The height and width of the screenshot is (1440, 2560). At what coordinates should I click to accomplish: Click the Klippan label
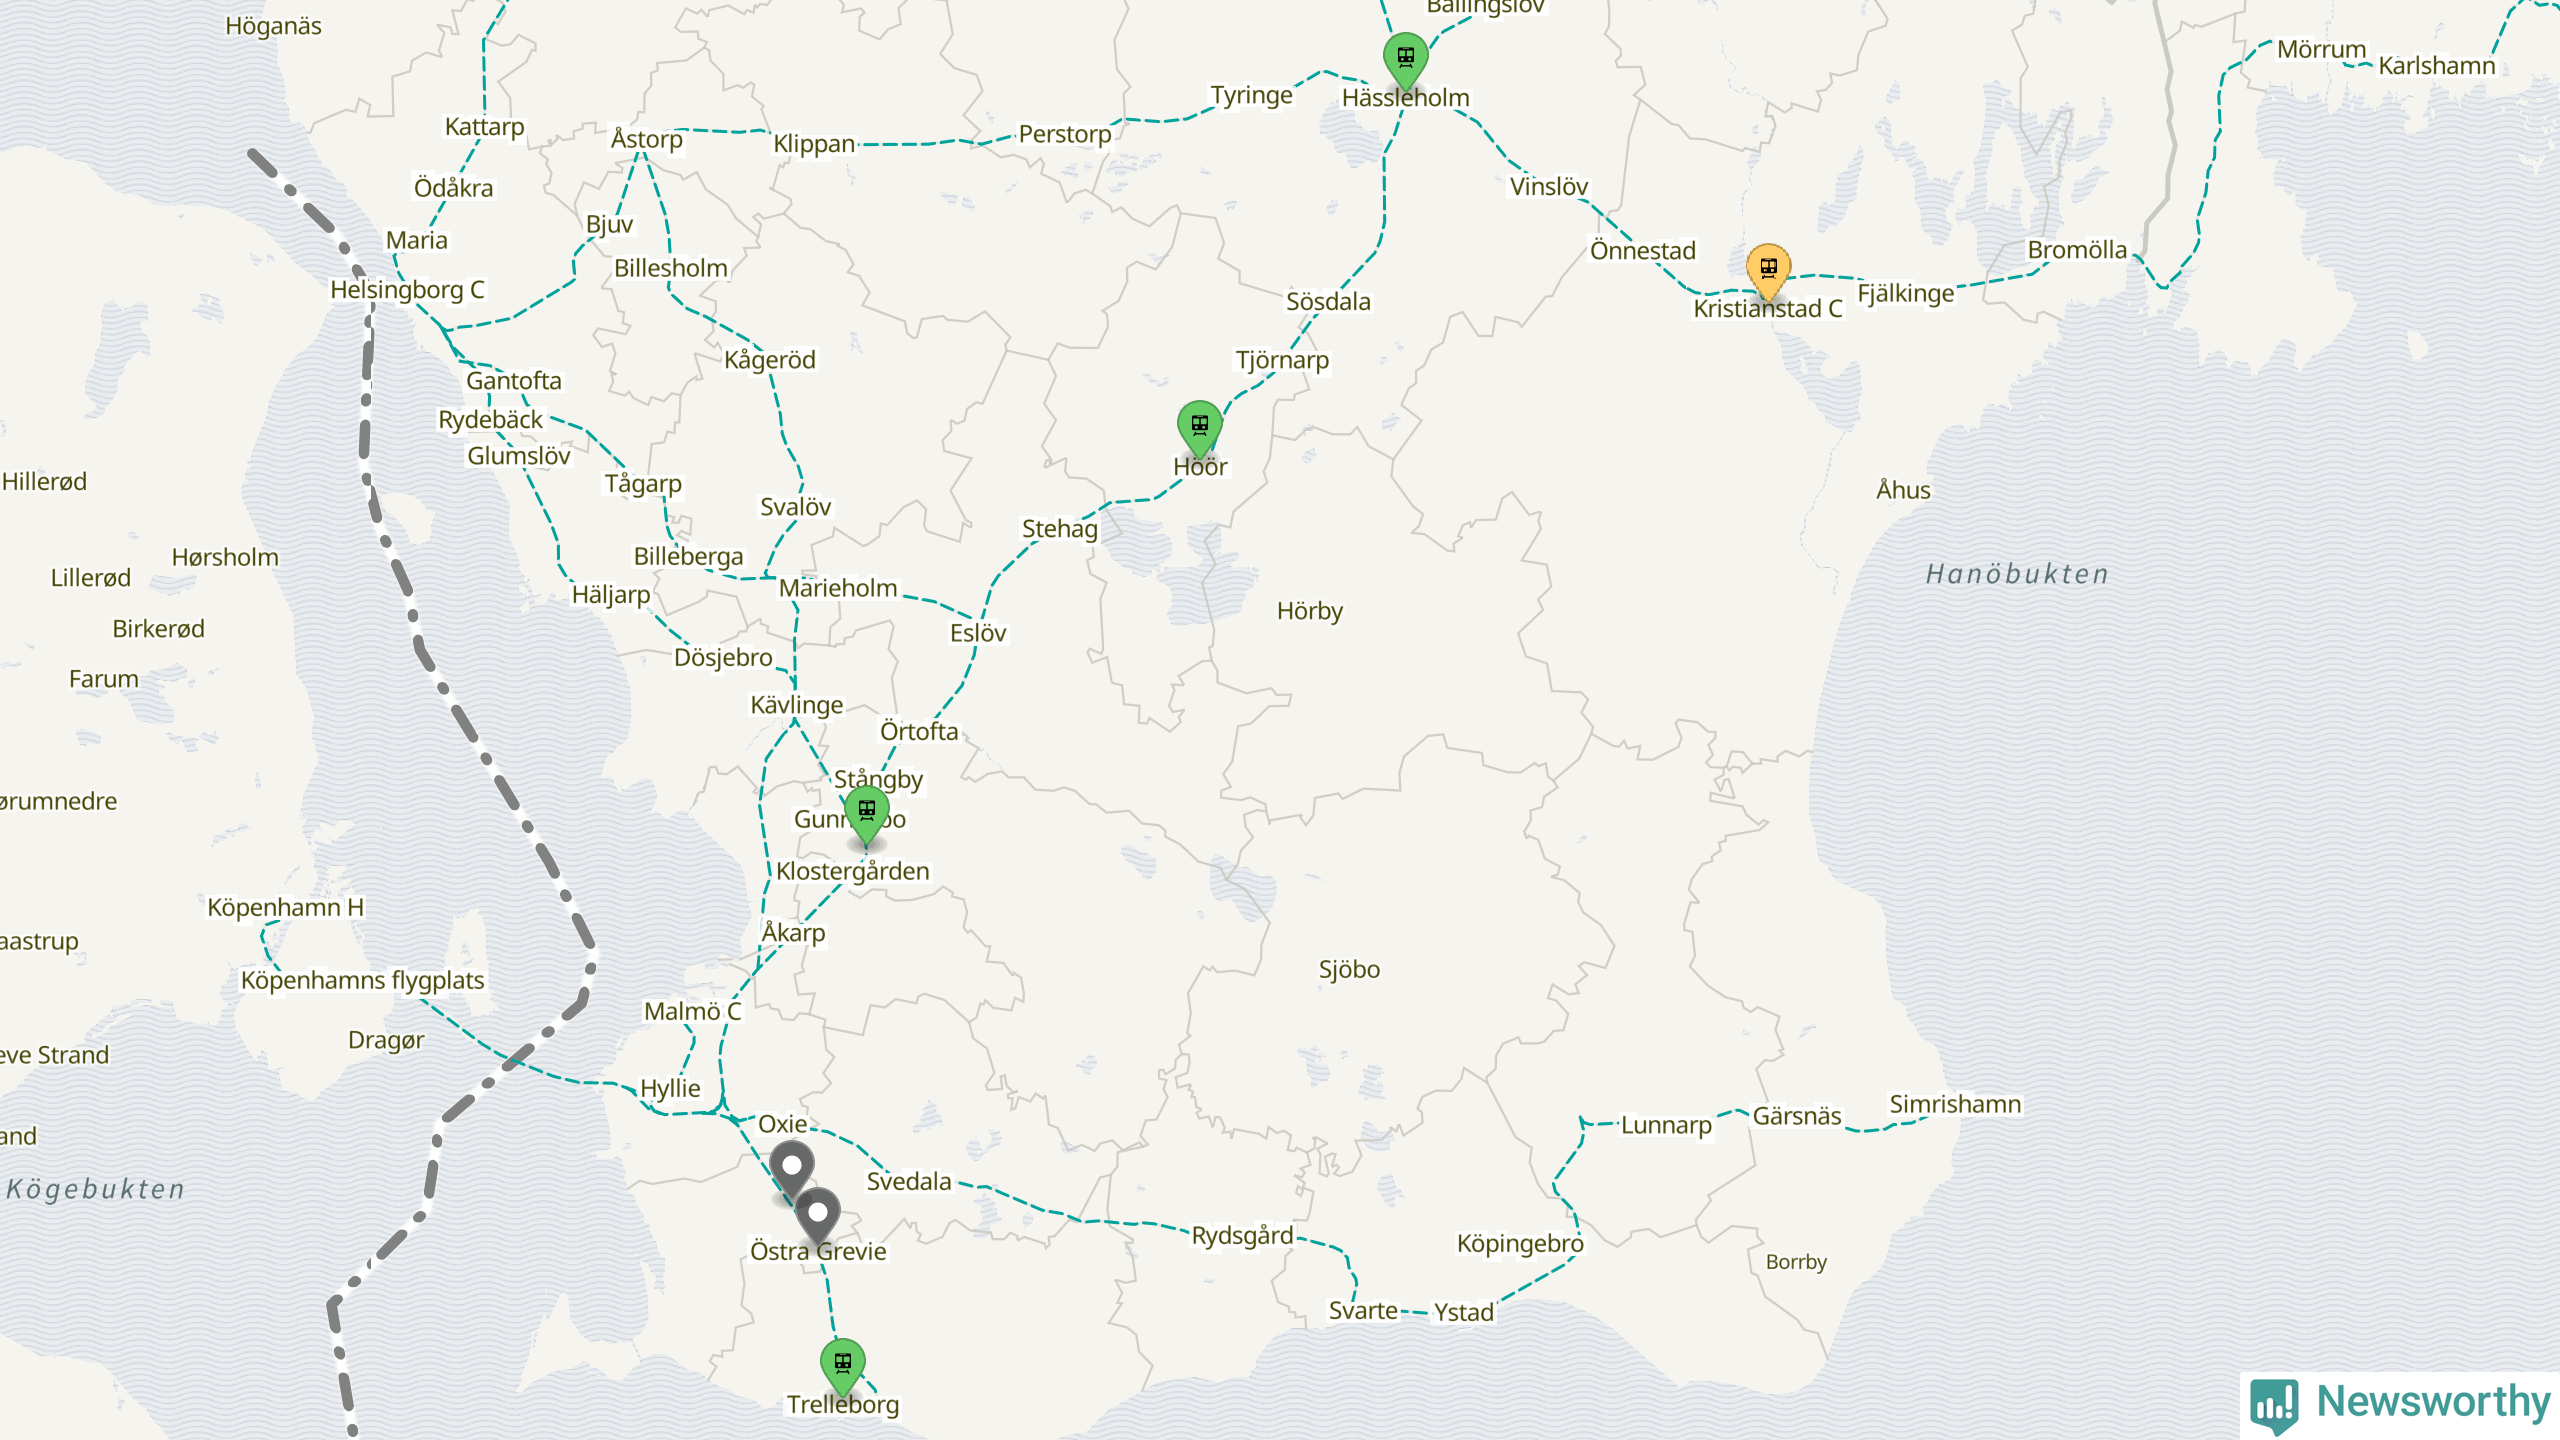pos(814,144)
